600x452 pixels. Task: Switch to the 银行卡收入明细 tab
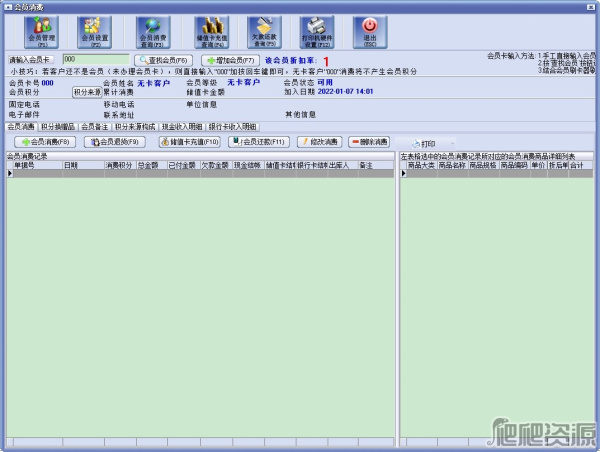point(232,127)
